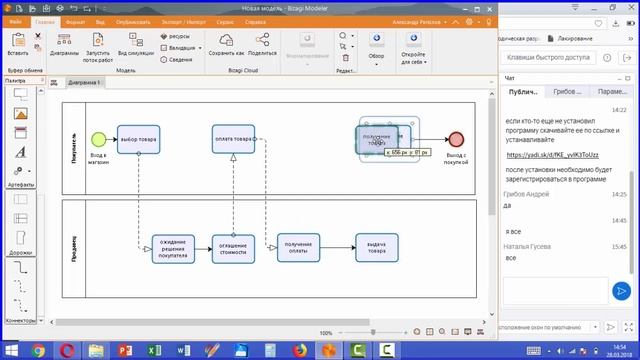Select the Image artifact in the palette

[x=20, y=113]
